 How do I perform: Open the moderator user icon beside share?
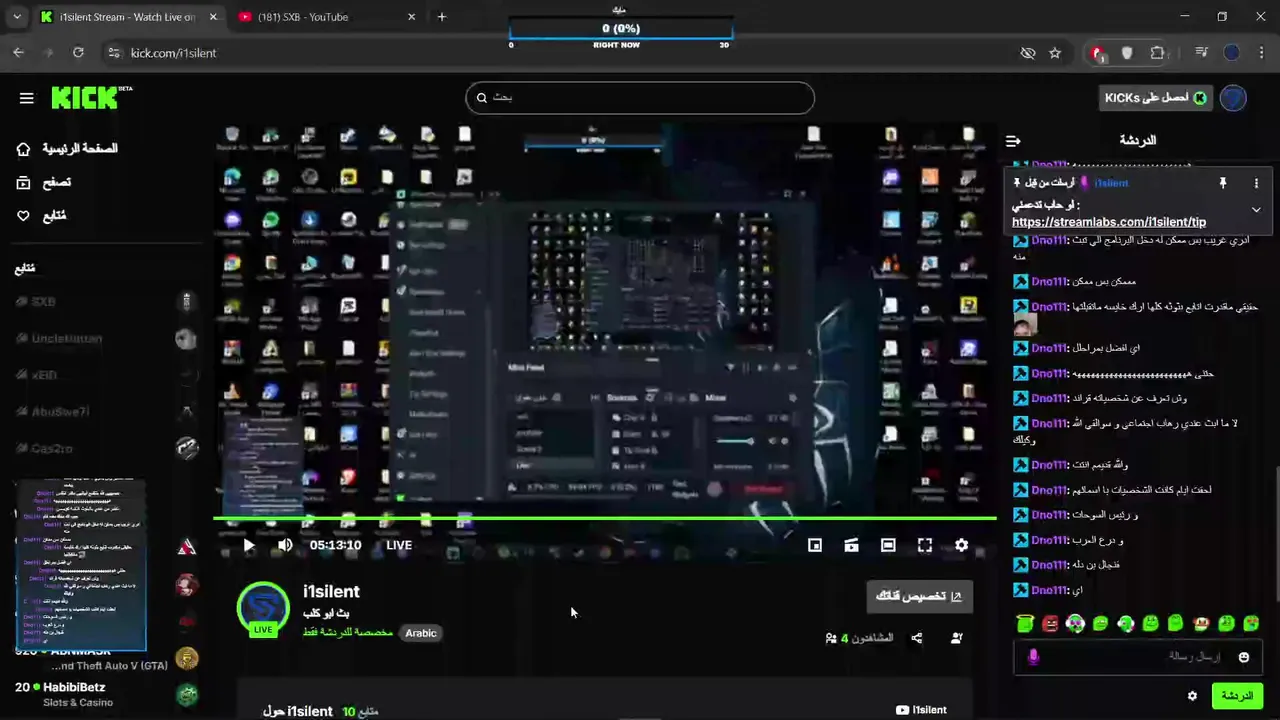coord(957,638)
